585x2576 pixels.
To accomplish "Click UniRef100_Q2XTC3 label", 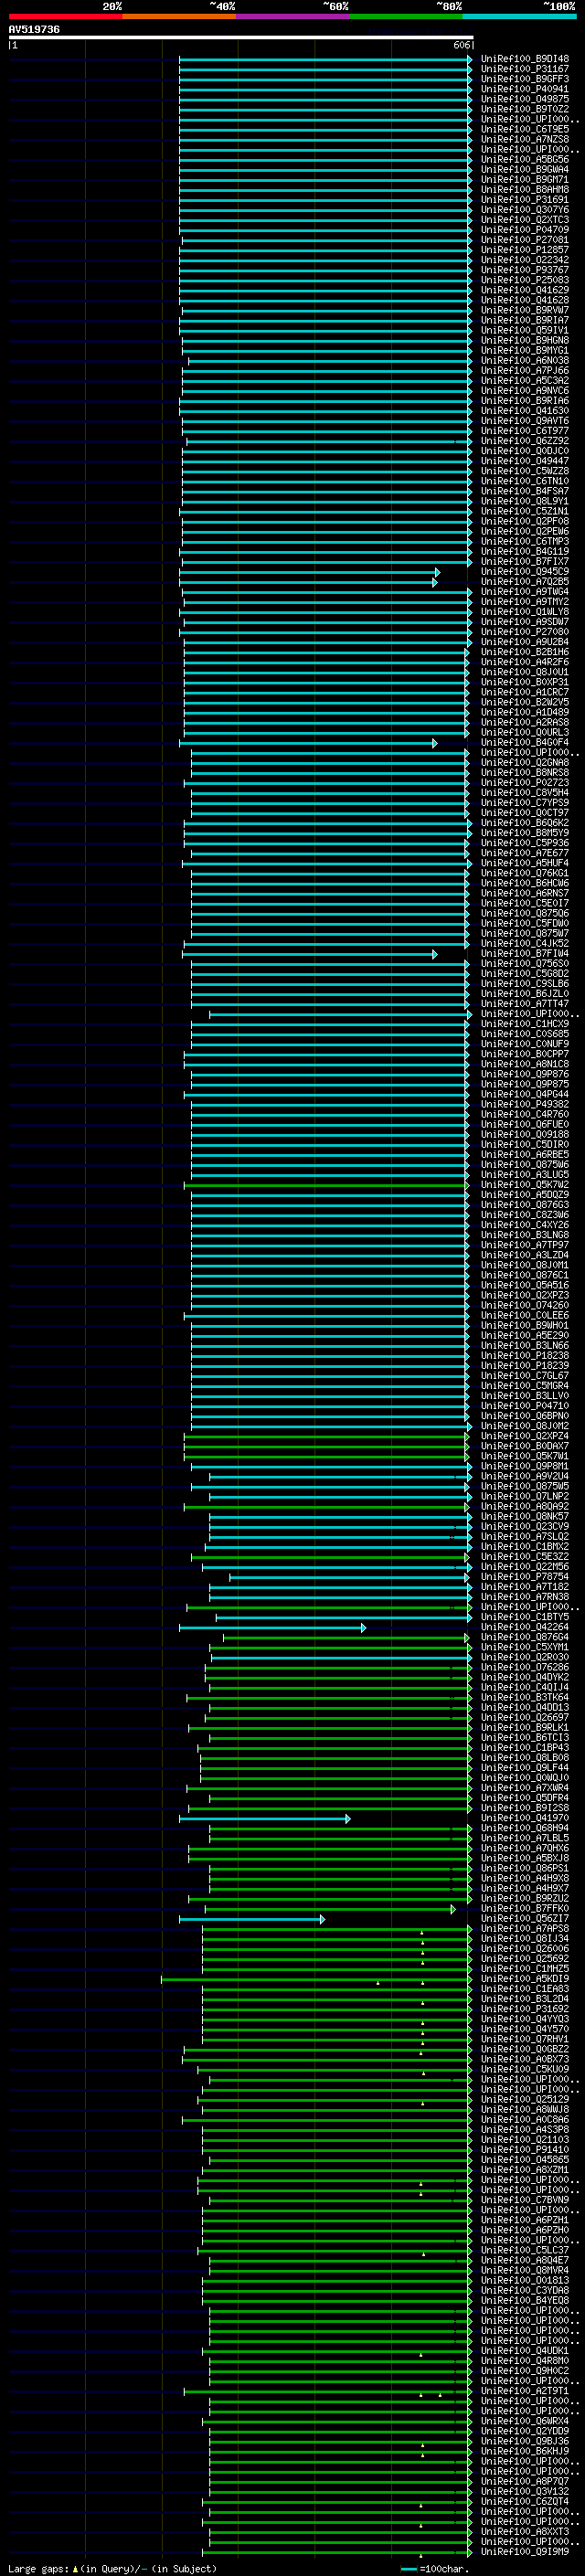I will pos(525,220).
